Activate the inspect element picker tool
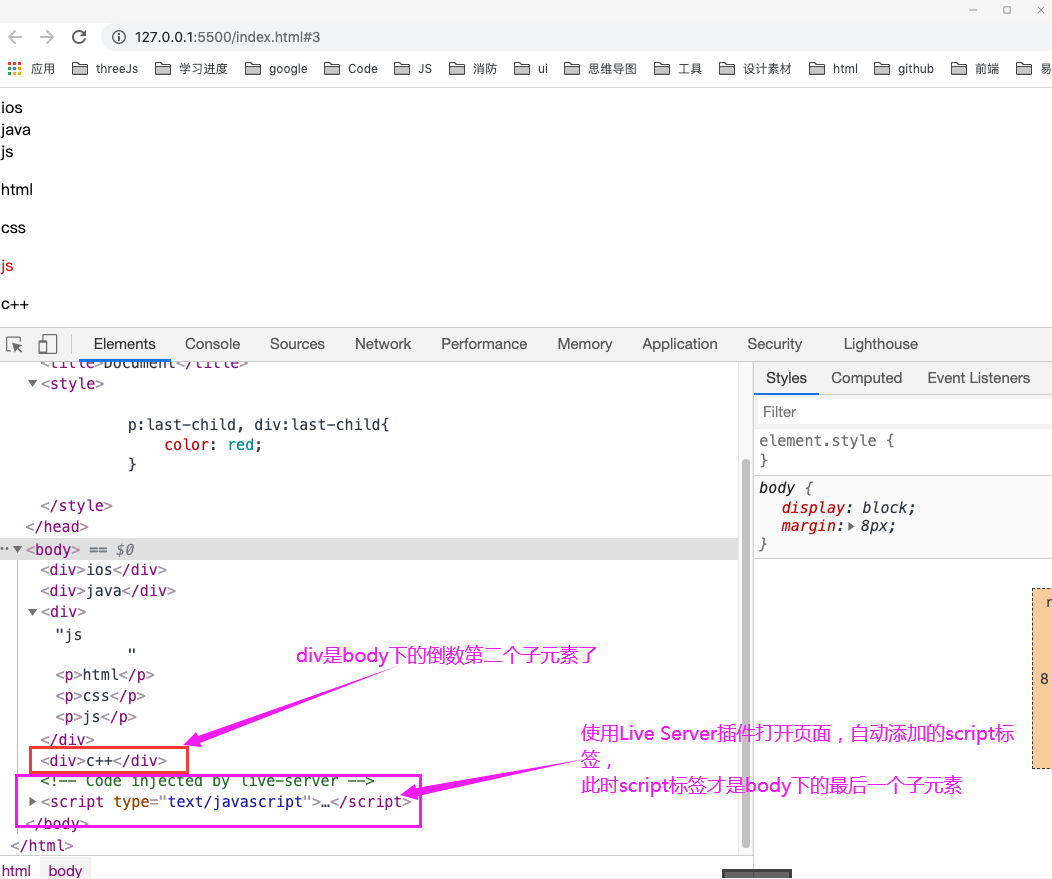Viewport: 1052px width, 879px height. coord(15,344)
